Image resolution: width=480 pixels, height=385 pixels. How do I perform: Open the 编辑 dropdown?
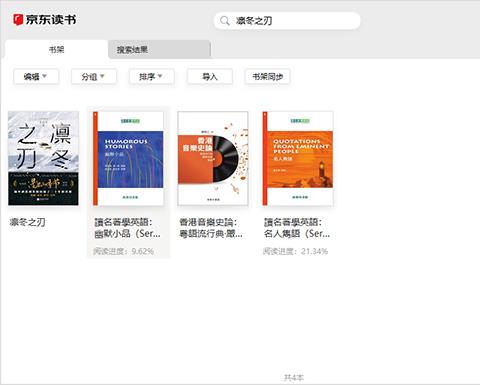click(x=36, y=77)
